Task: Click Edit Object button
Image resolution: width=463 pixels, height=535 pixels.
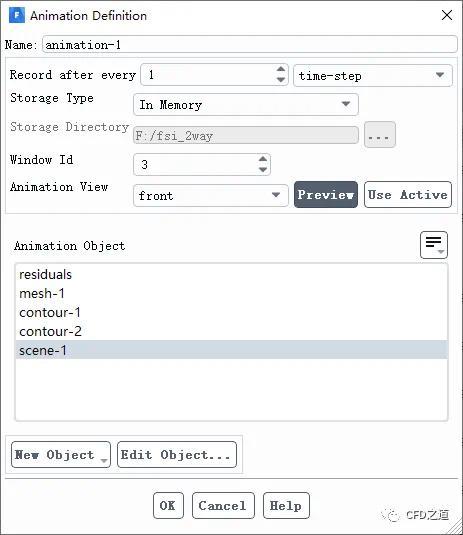Action: pyautogui.click(x=177, y=454)
